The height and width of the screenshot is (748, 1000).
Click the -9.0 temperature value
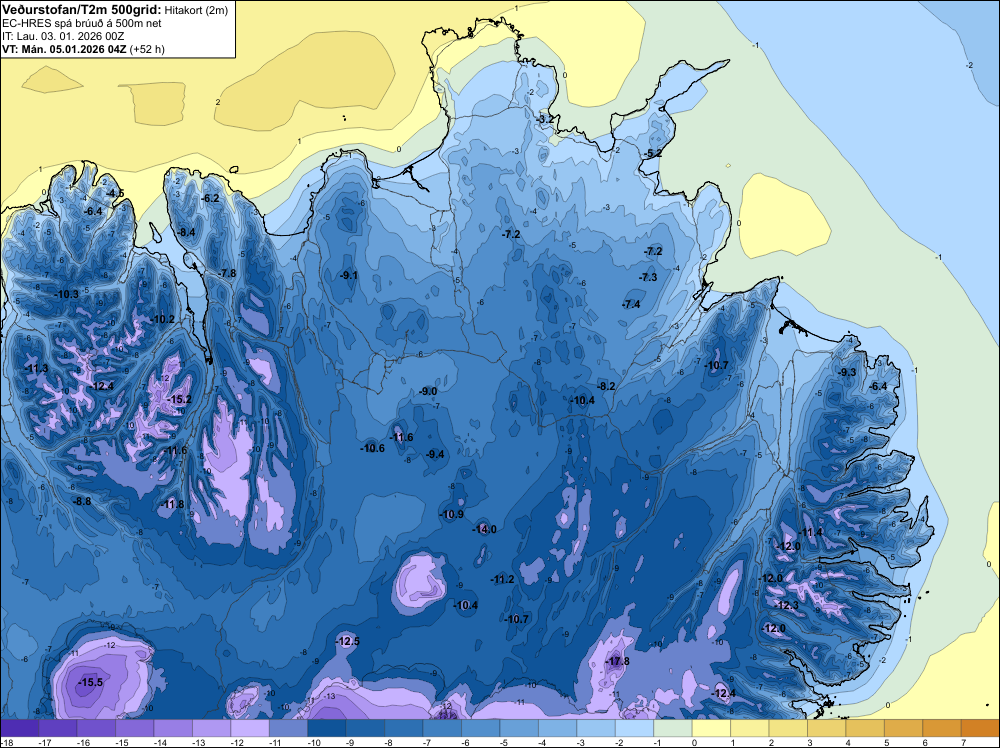[427, 391]
